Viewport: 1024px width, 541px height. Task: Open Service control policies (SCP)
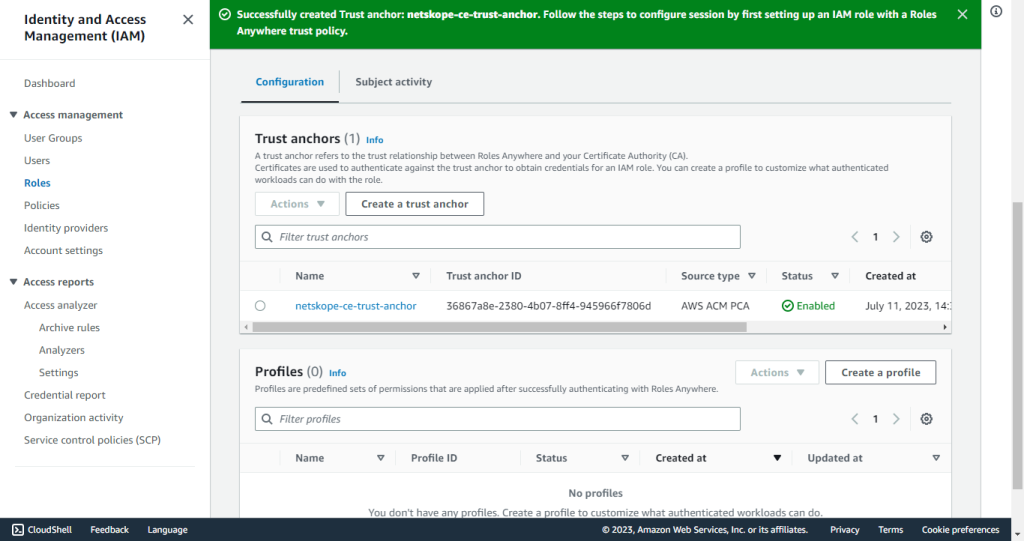92,440
